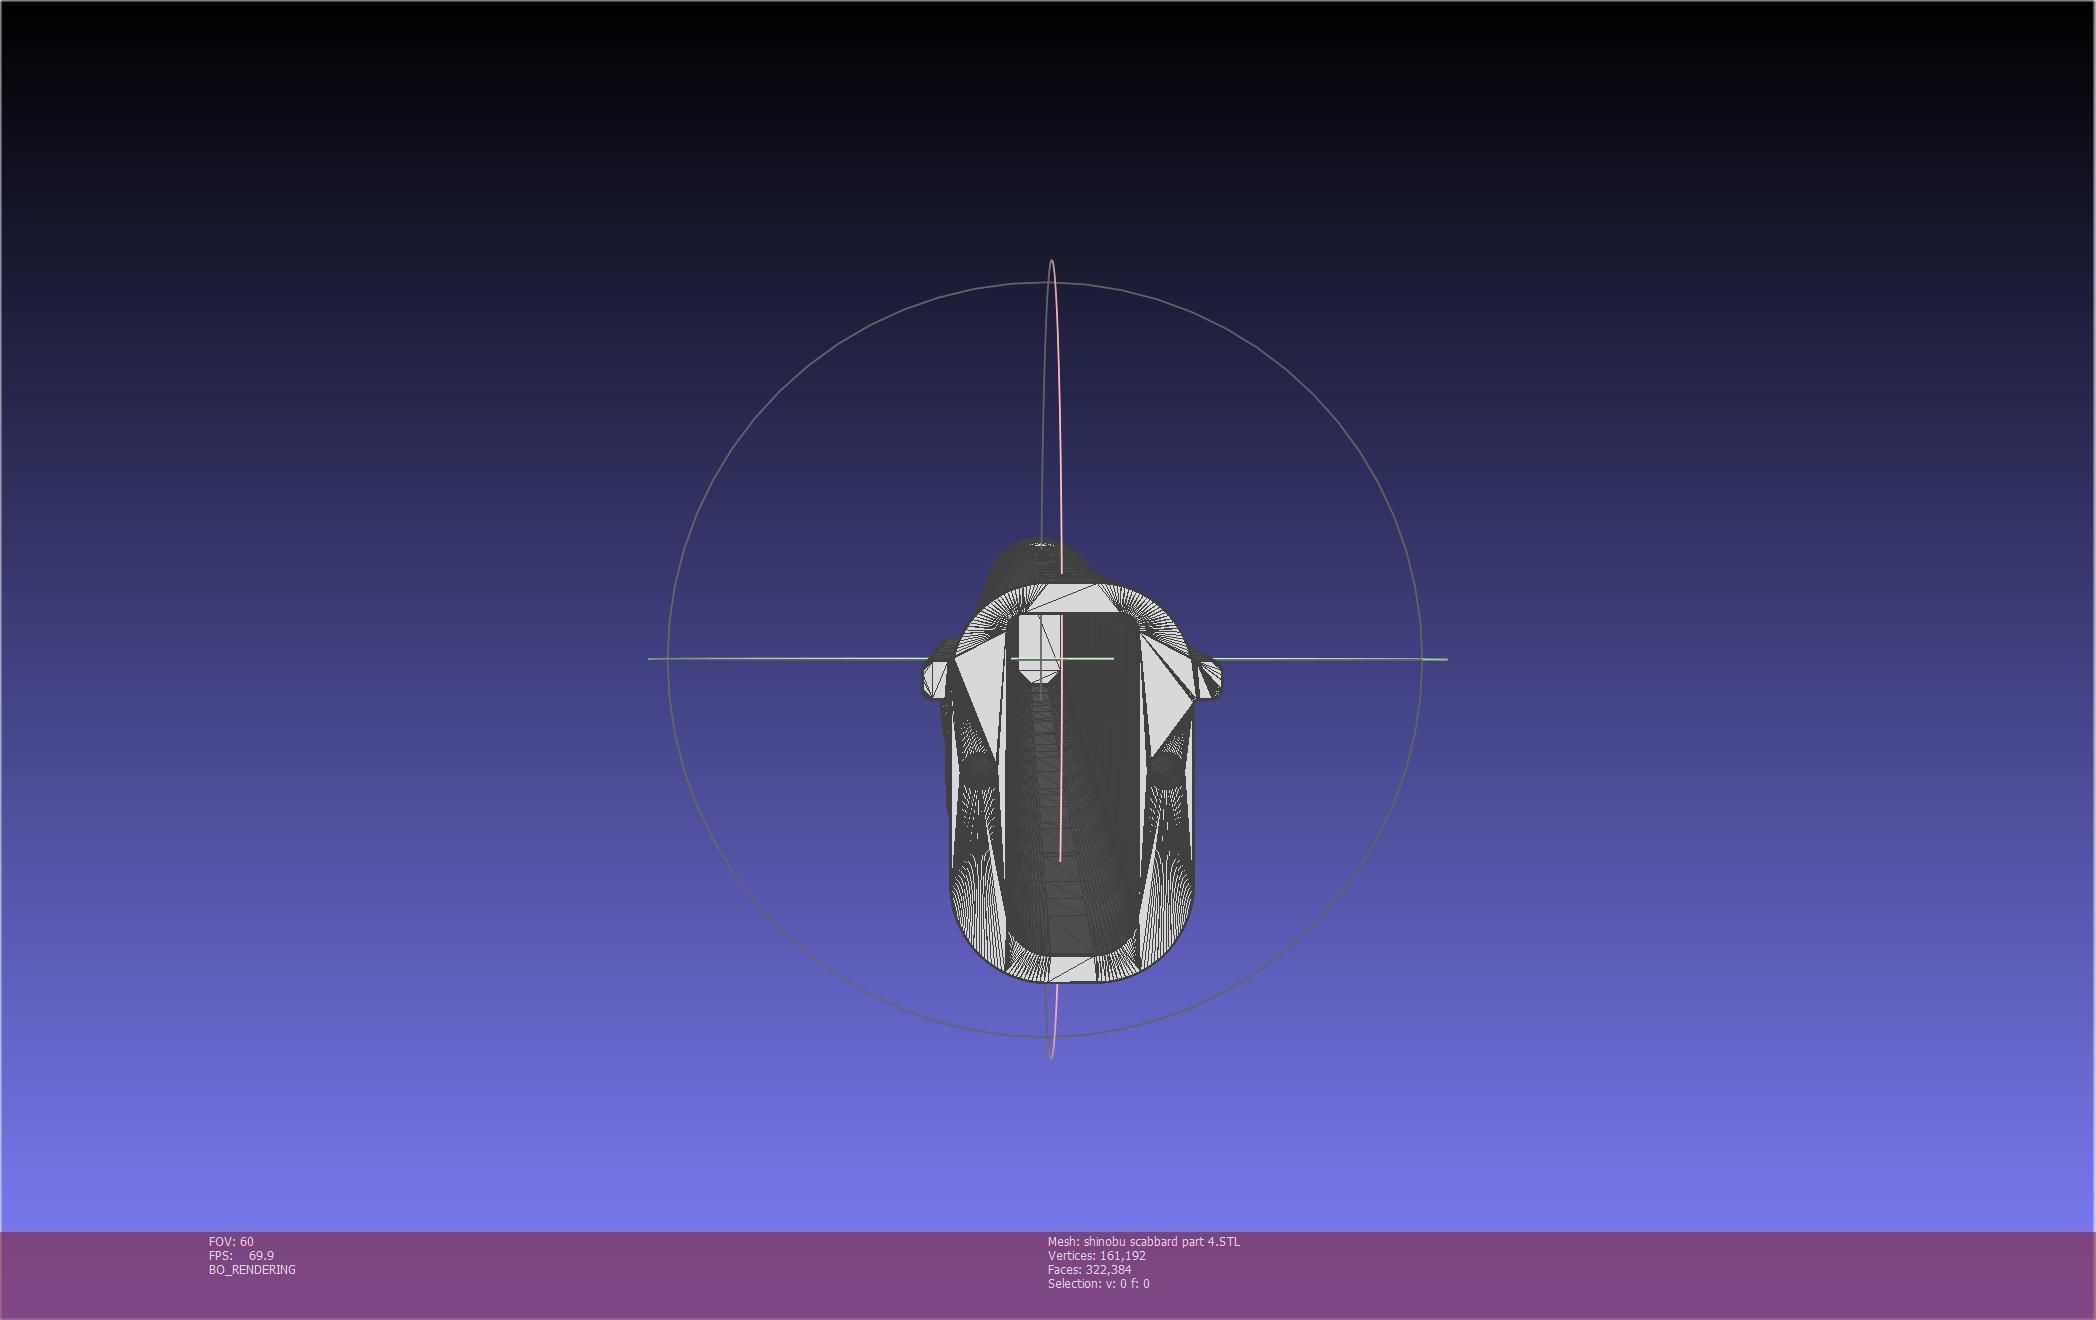Screen dimensions: 2096x1320
Task: Click the Vertices: 161,192 count
Action: point(1096,1255)
